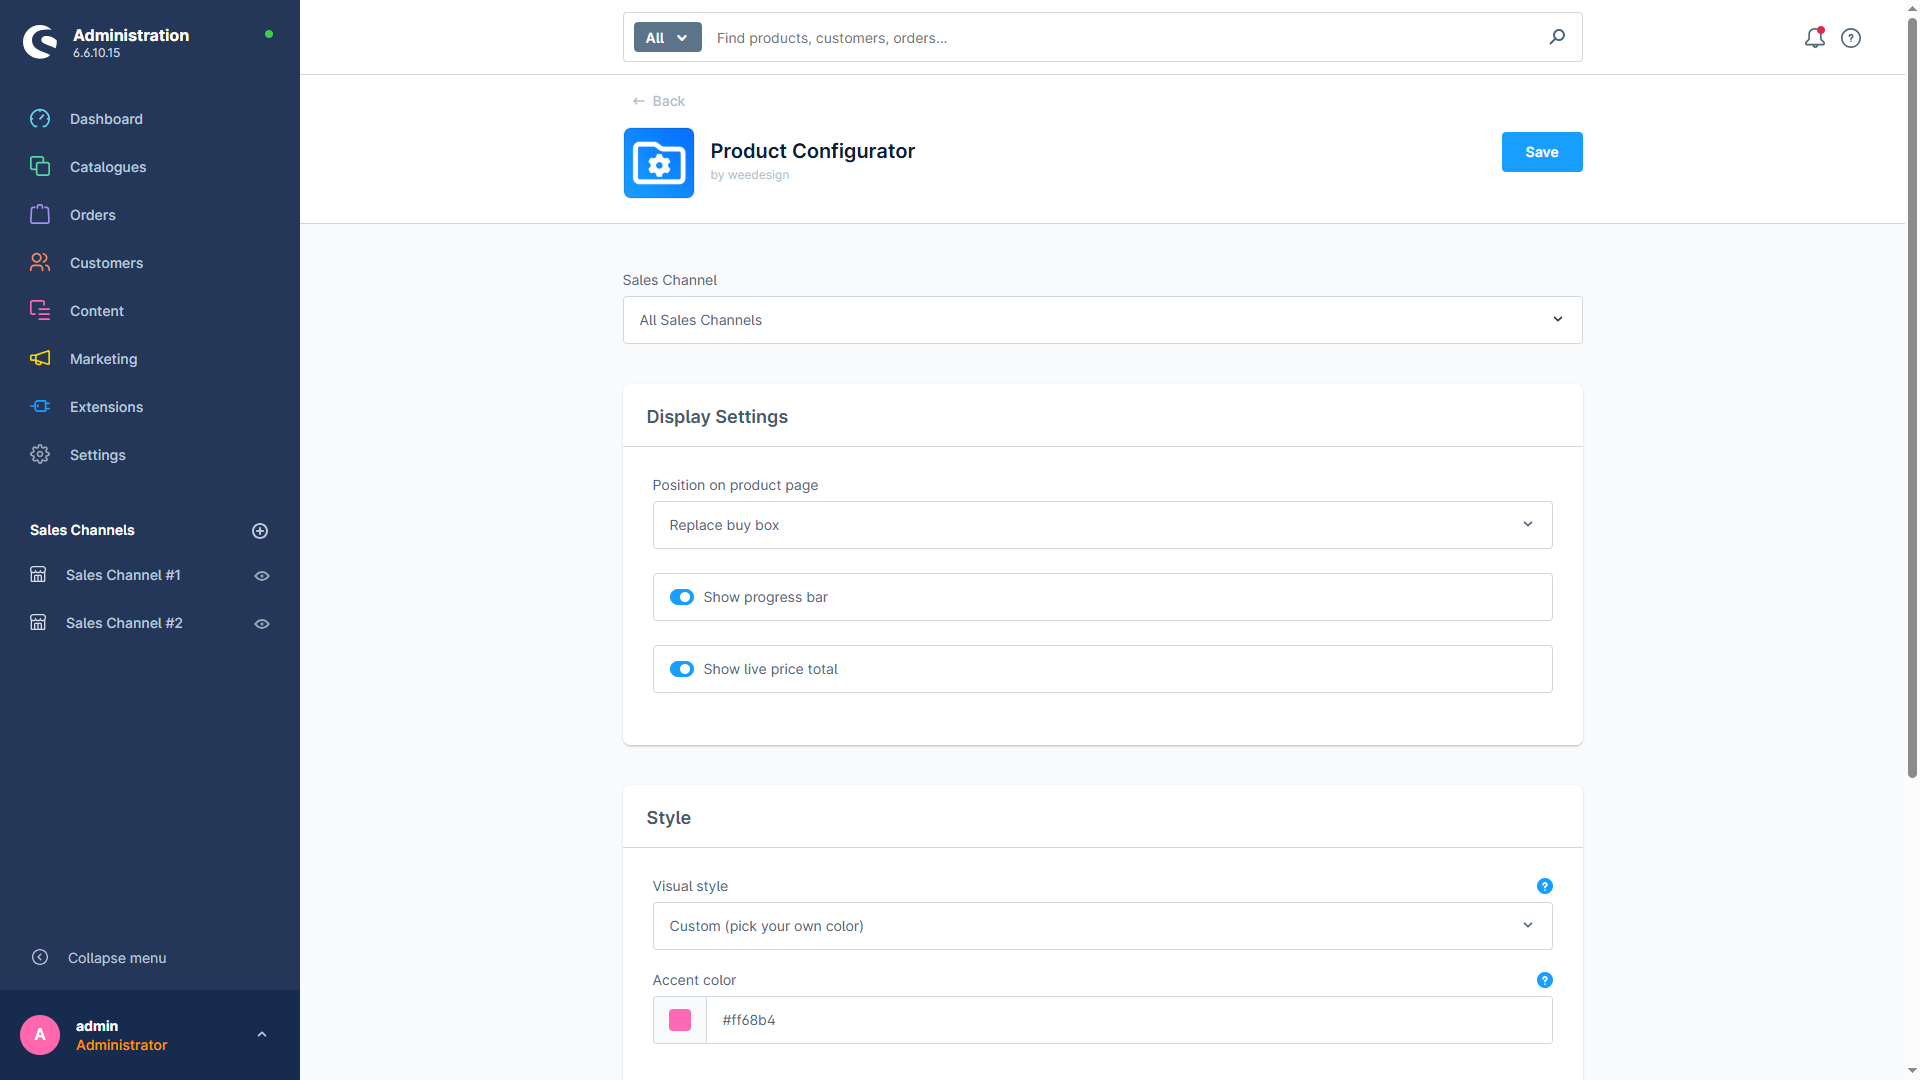The height and width of the screenshot is (1080, 1920).
Task: Expand the admin user menu chevron
Action: [x=262, y=1035]
